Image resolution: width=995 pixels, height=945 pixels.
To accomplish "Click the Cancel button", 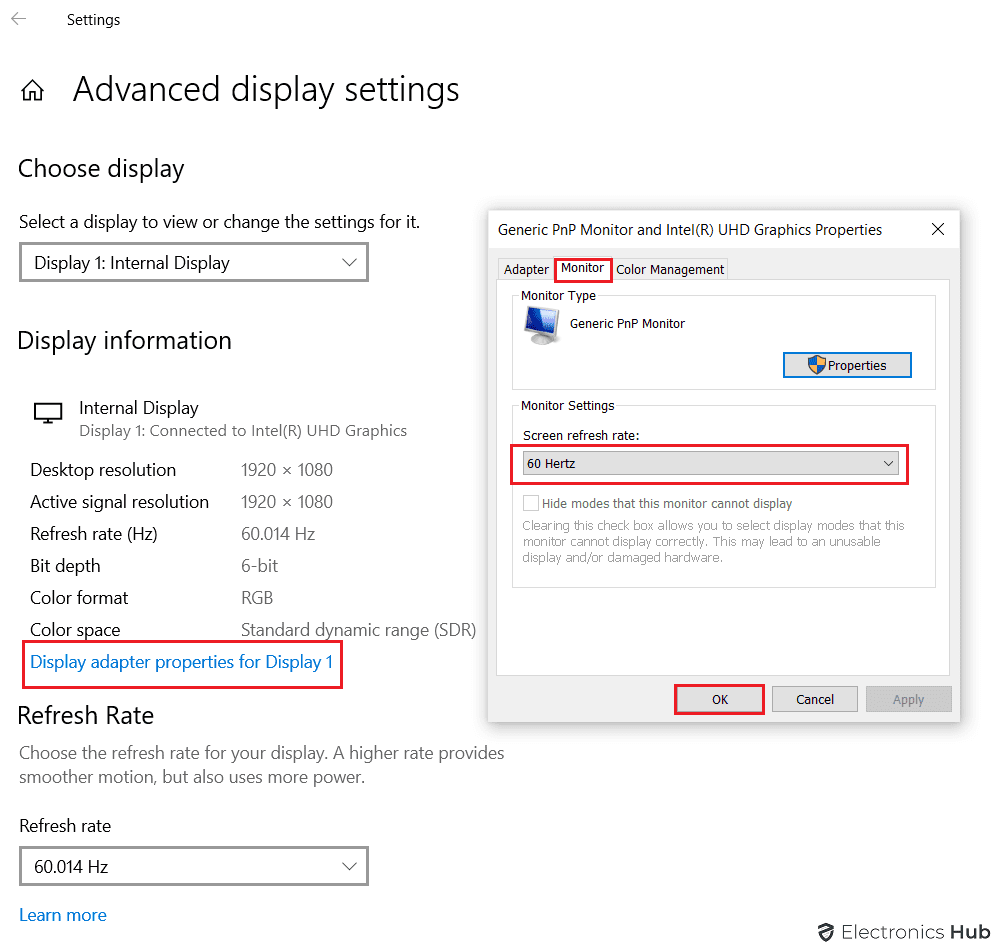I will tap(815, 699).
